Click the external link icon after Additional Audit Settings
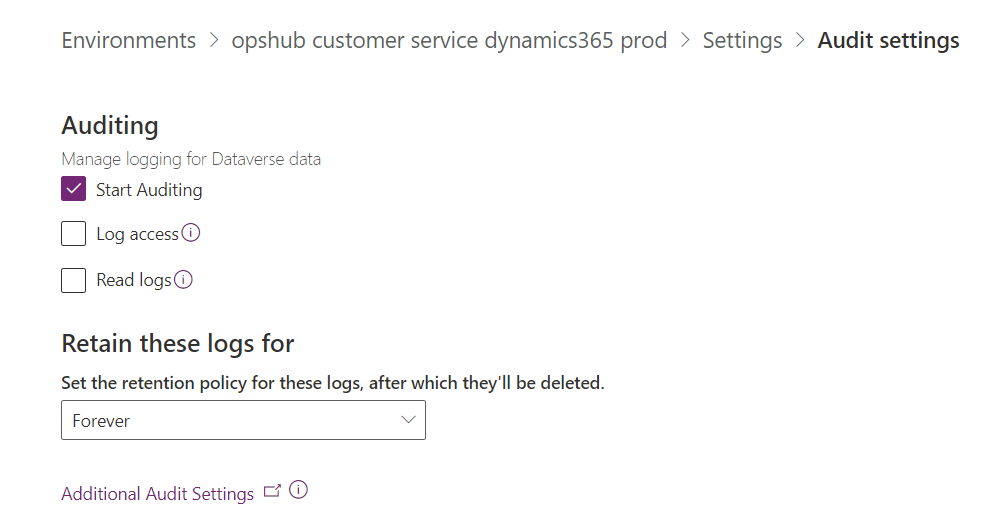This screenshot has width=997, height=531. pyautogui.click(x=272, y=491)
